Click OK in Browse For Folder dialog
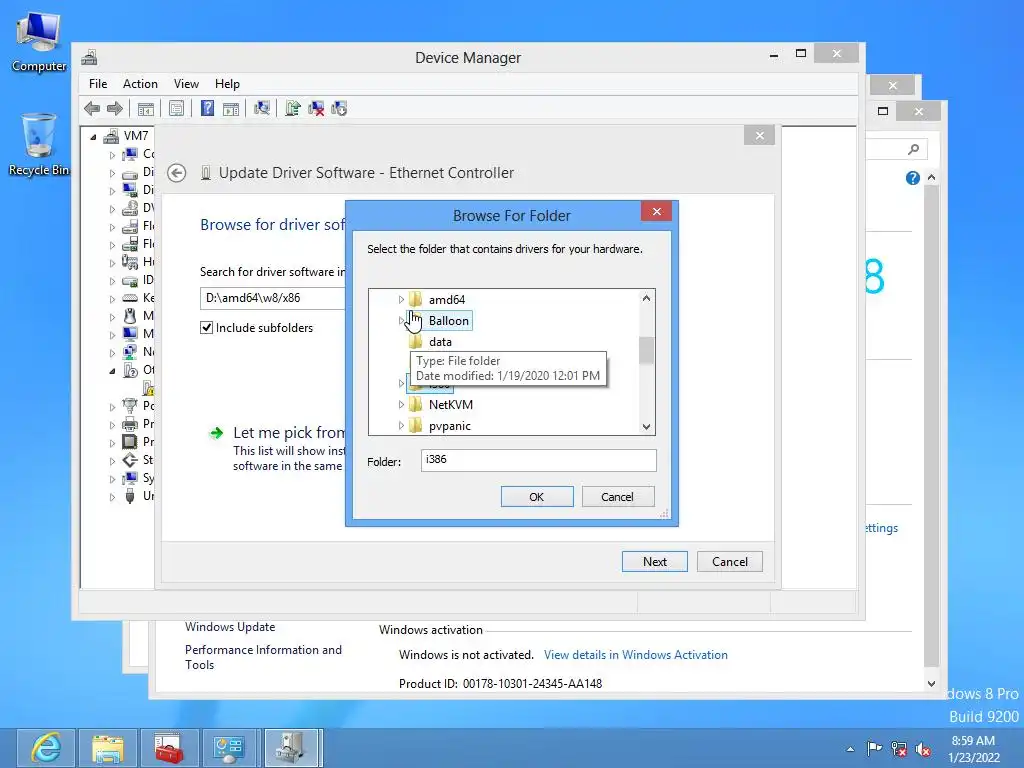The height and width of the screenshot is (768, 1024). [537, 497]
